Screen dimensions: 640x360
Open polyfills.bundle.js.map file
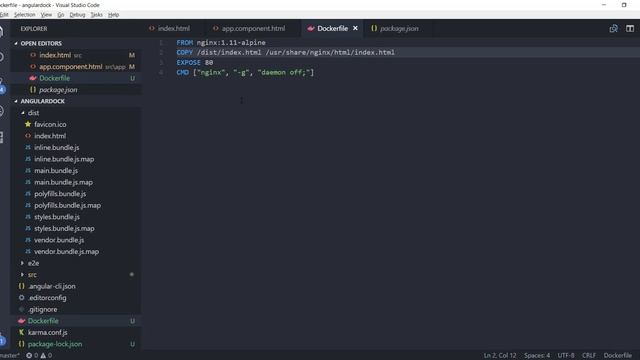67,205
